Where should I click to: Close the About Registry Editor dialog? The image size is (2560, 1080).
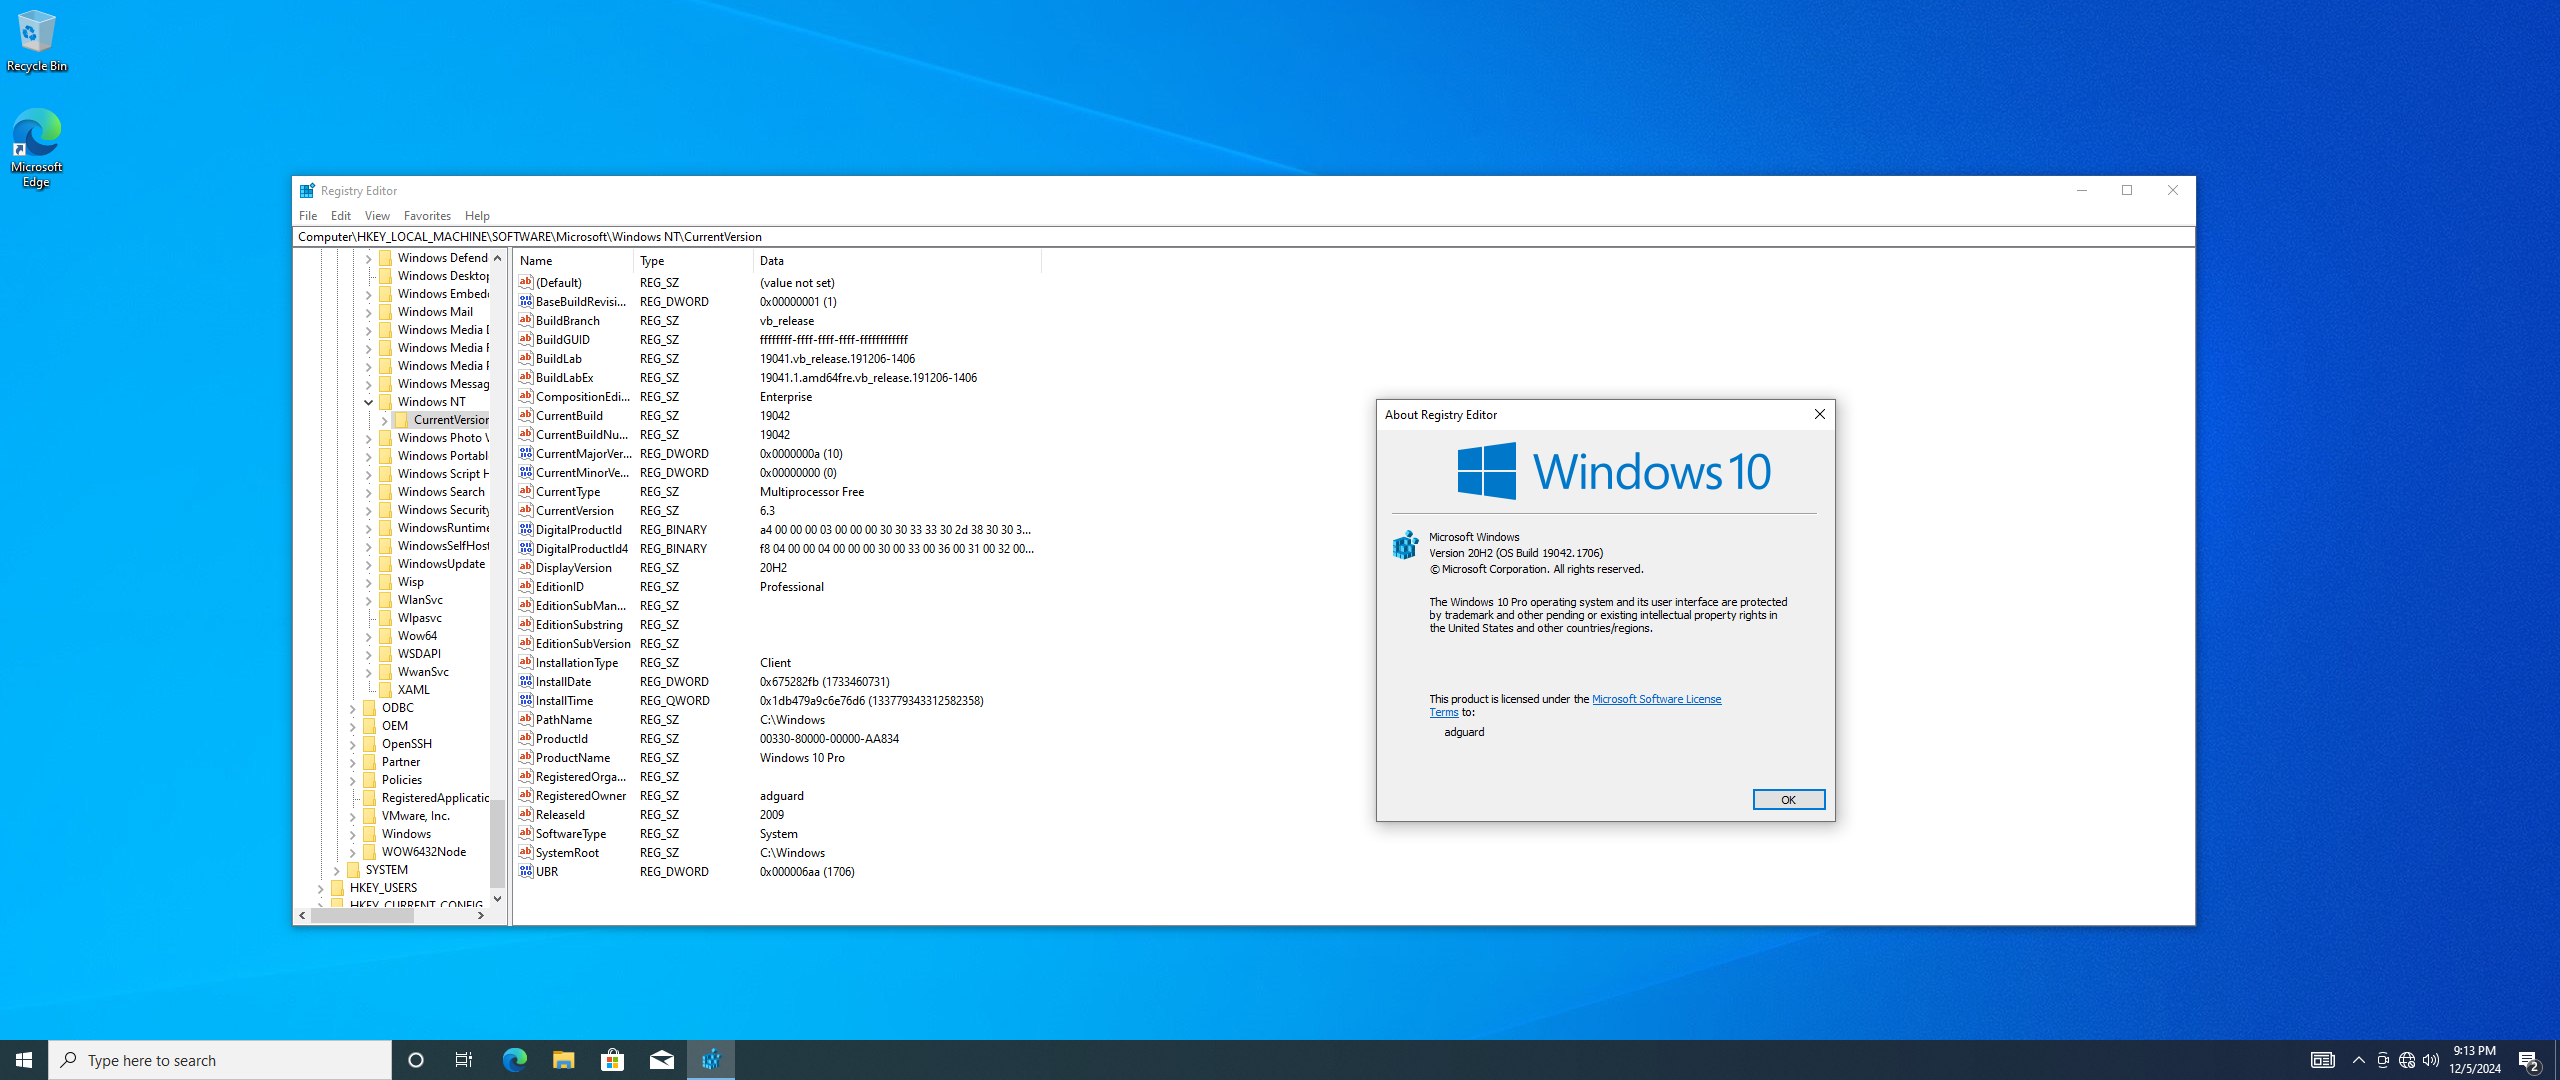(1820, 414)
